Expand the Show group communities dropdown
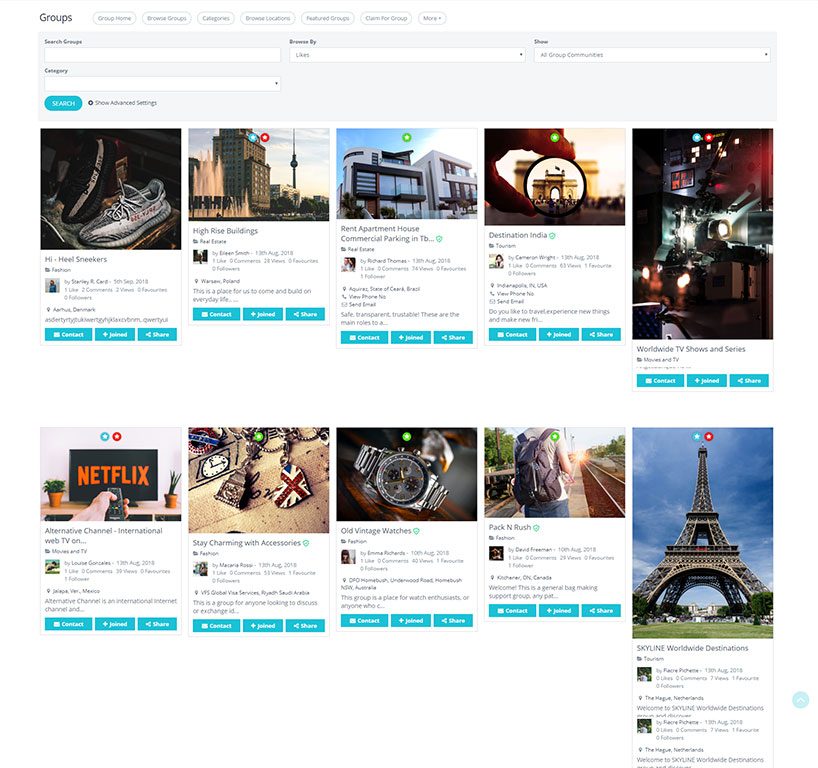This screenshot has width=818, height=768. tap(652, 55)
